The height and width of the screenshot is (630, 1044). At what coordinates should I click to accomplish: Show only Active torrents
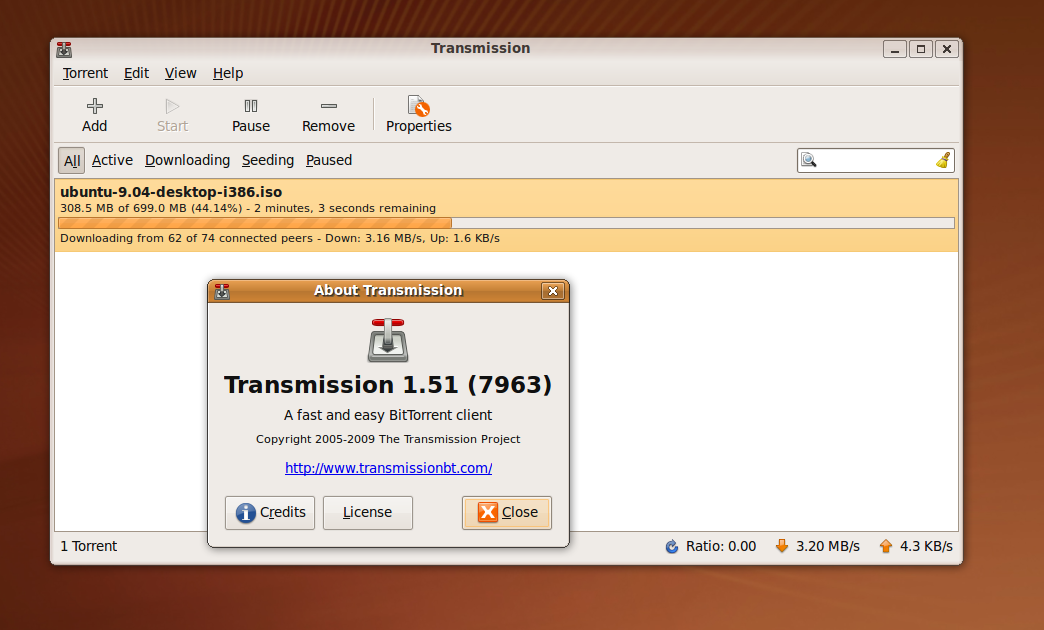[112, 160]
